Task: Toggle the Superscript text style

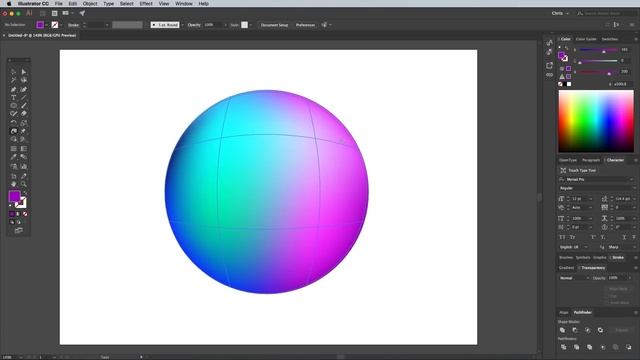Action: pos(593,237)
